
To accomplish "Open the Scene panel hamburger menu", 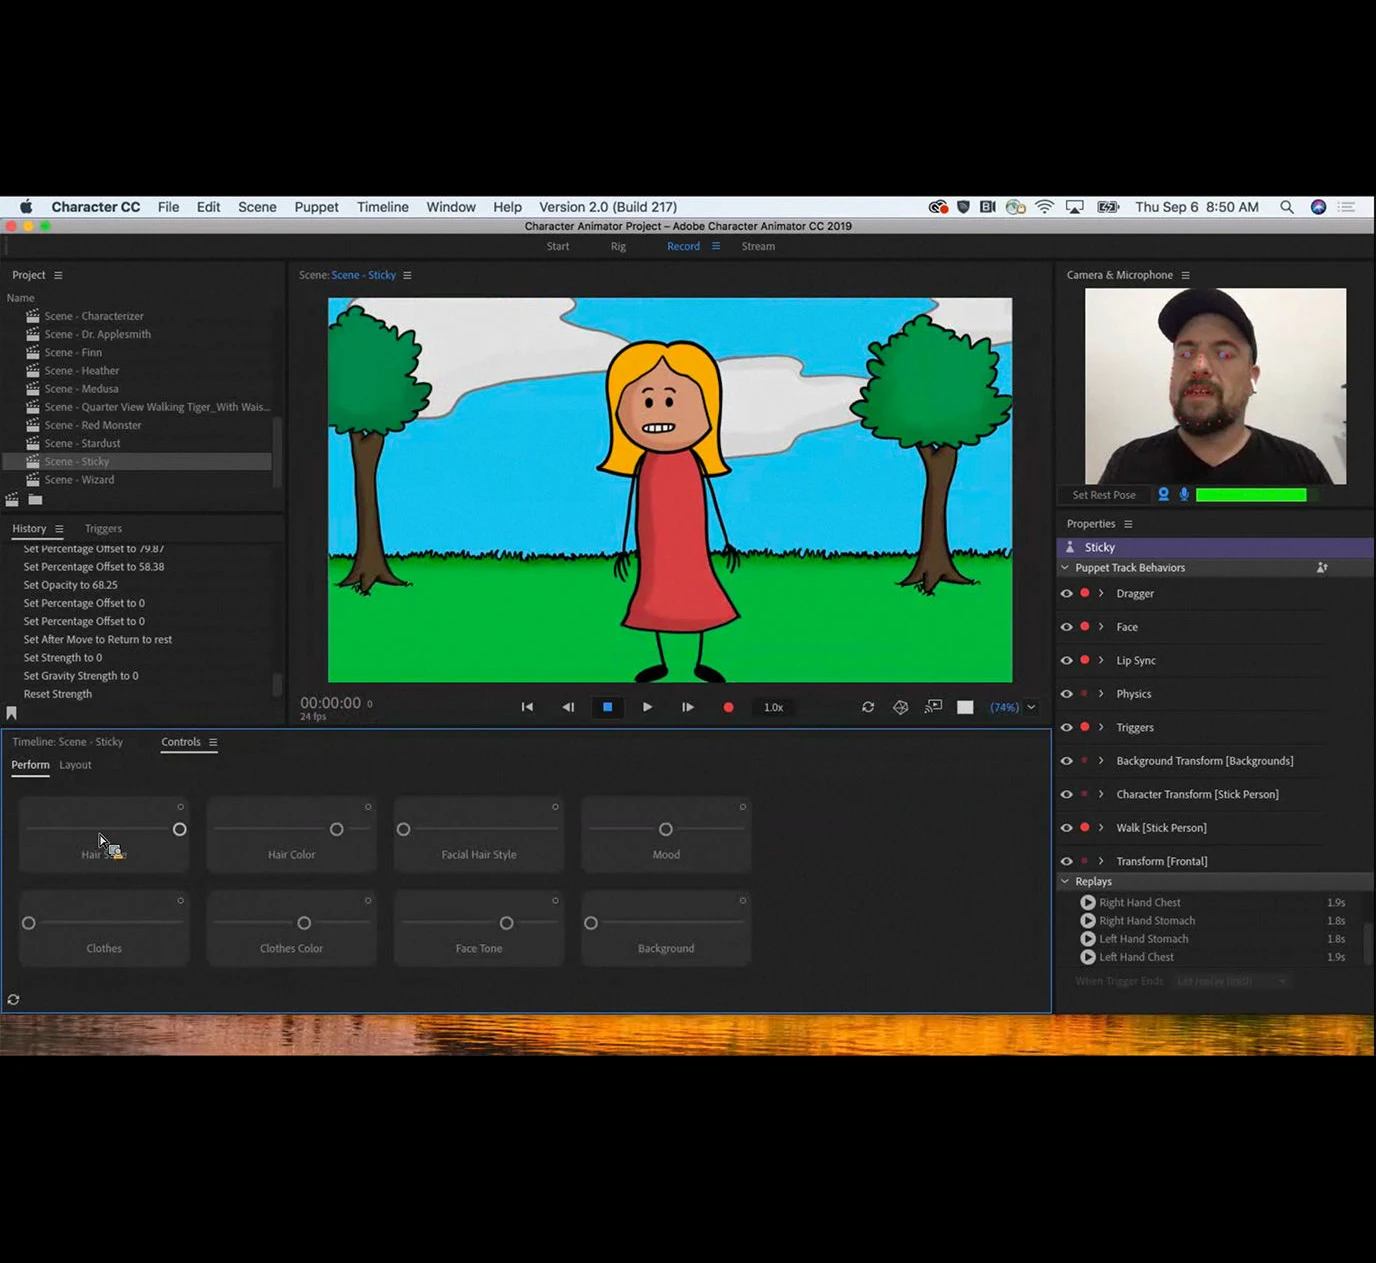I will (x=407, y=275).
